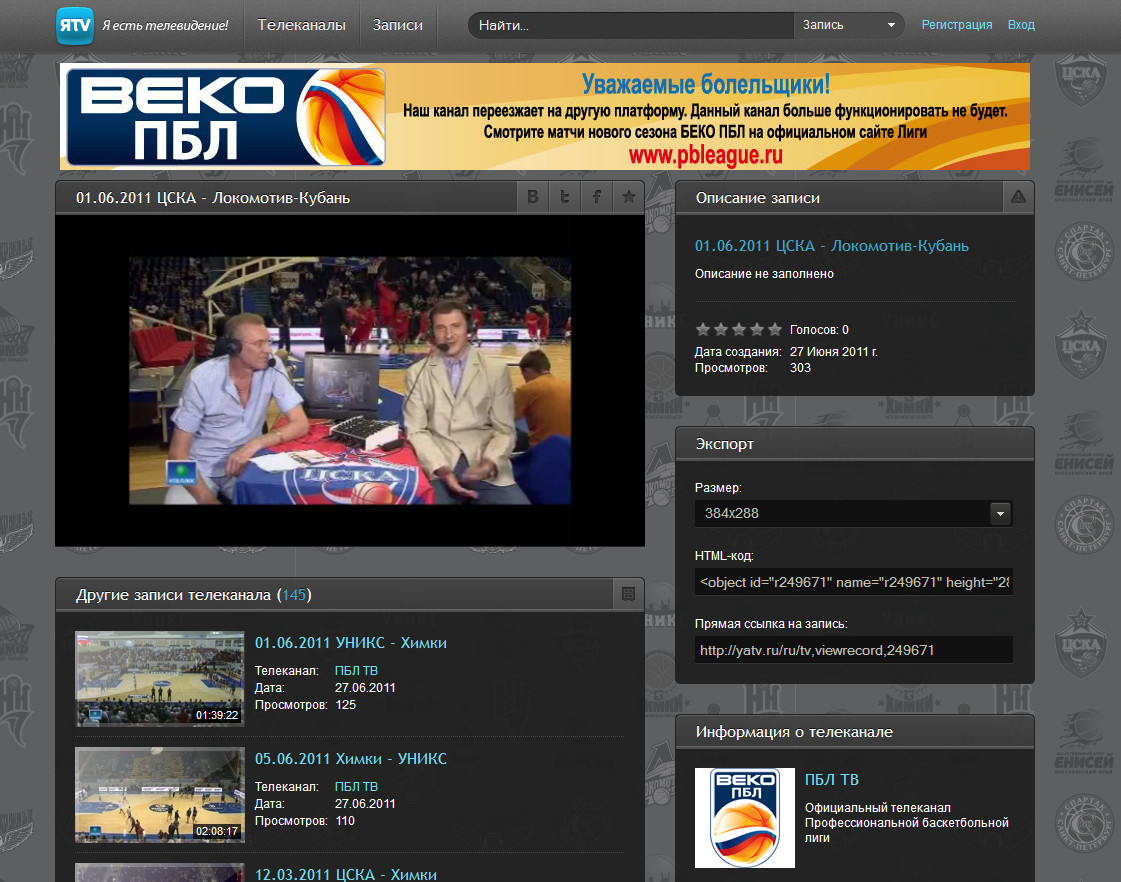Click ПБЛ ТВ channel link under УНИКС - Химки

[x=356, y=670]
